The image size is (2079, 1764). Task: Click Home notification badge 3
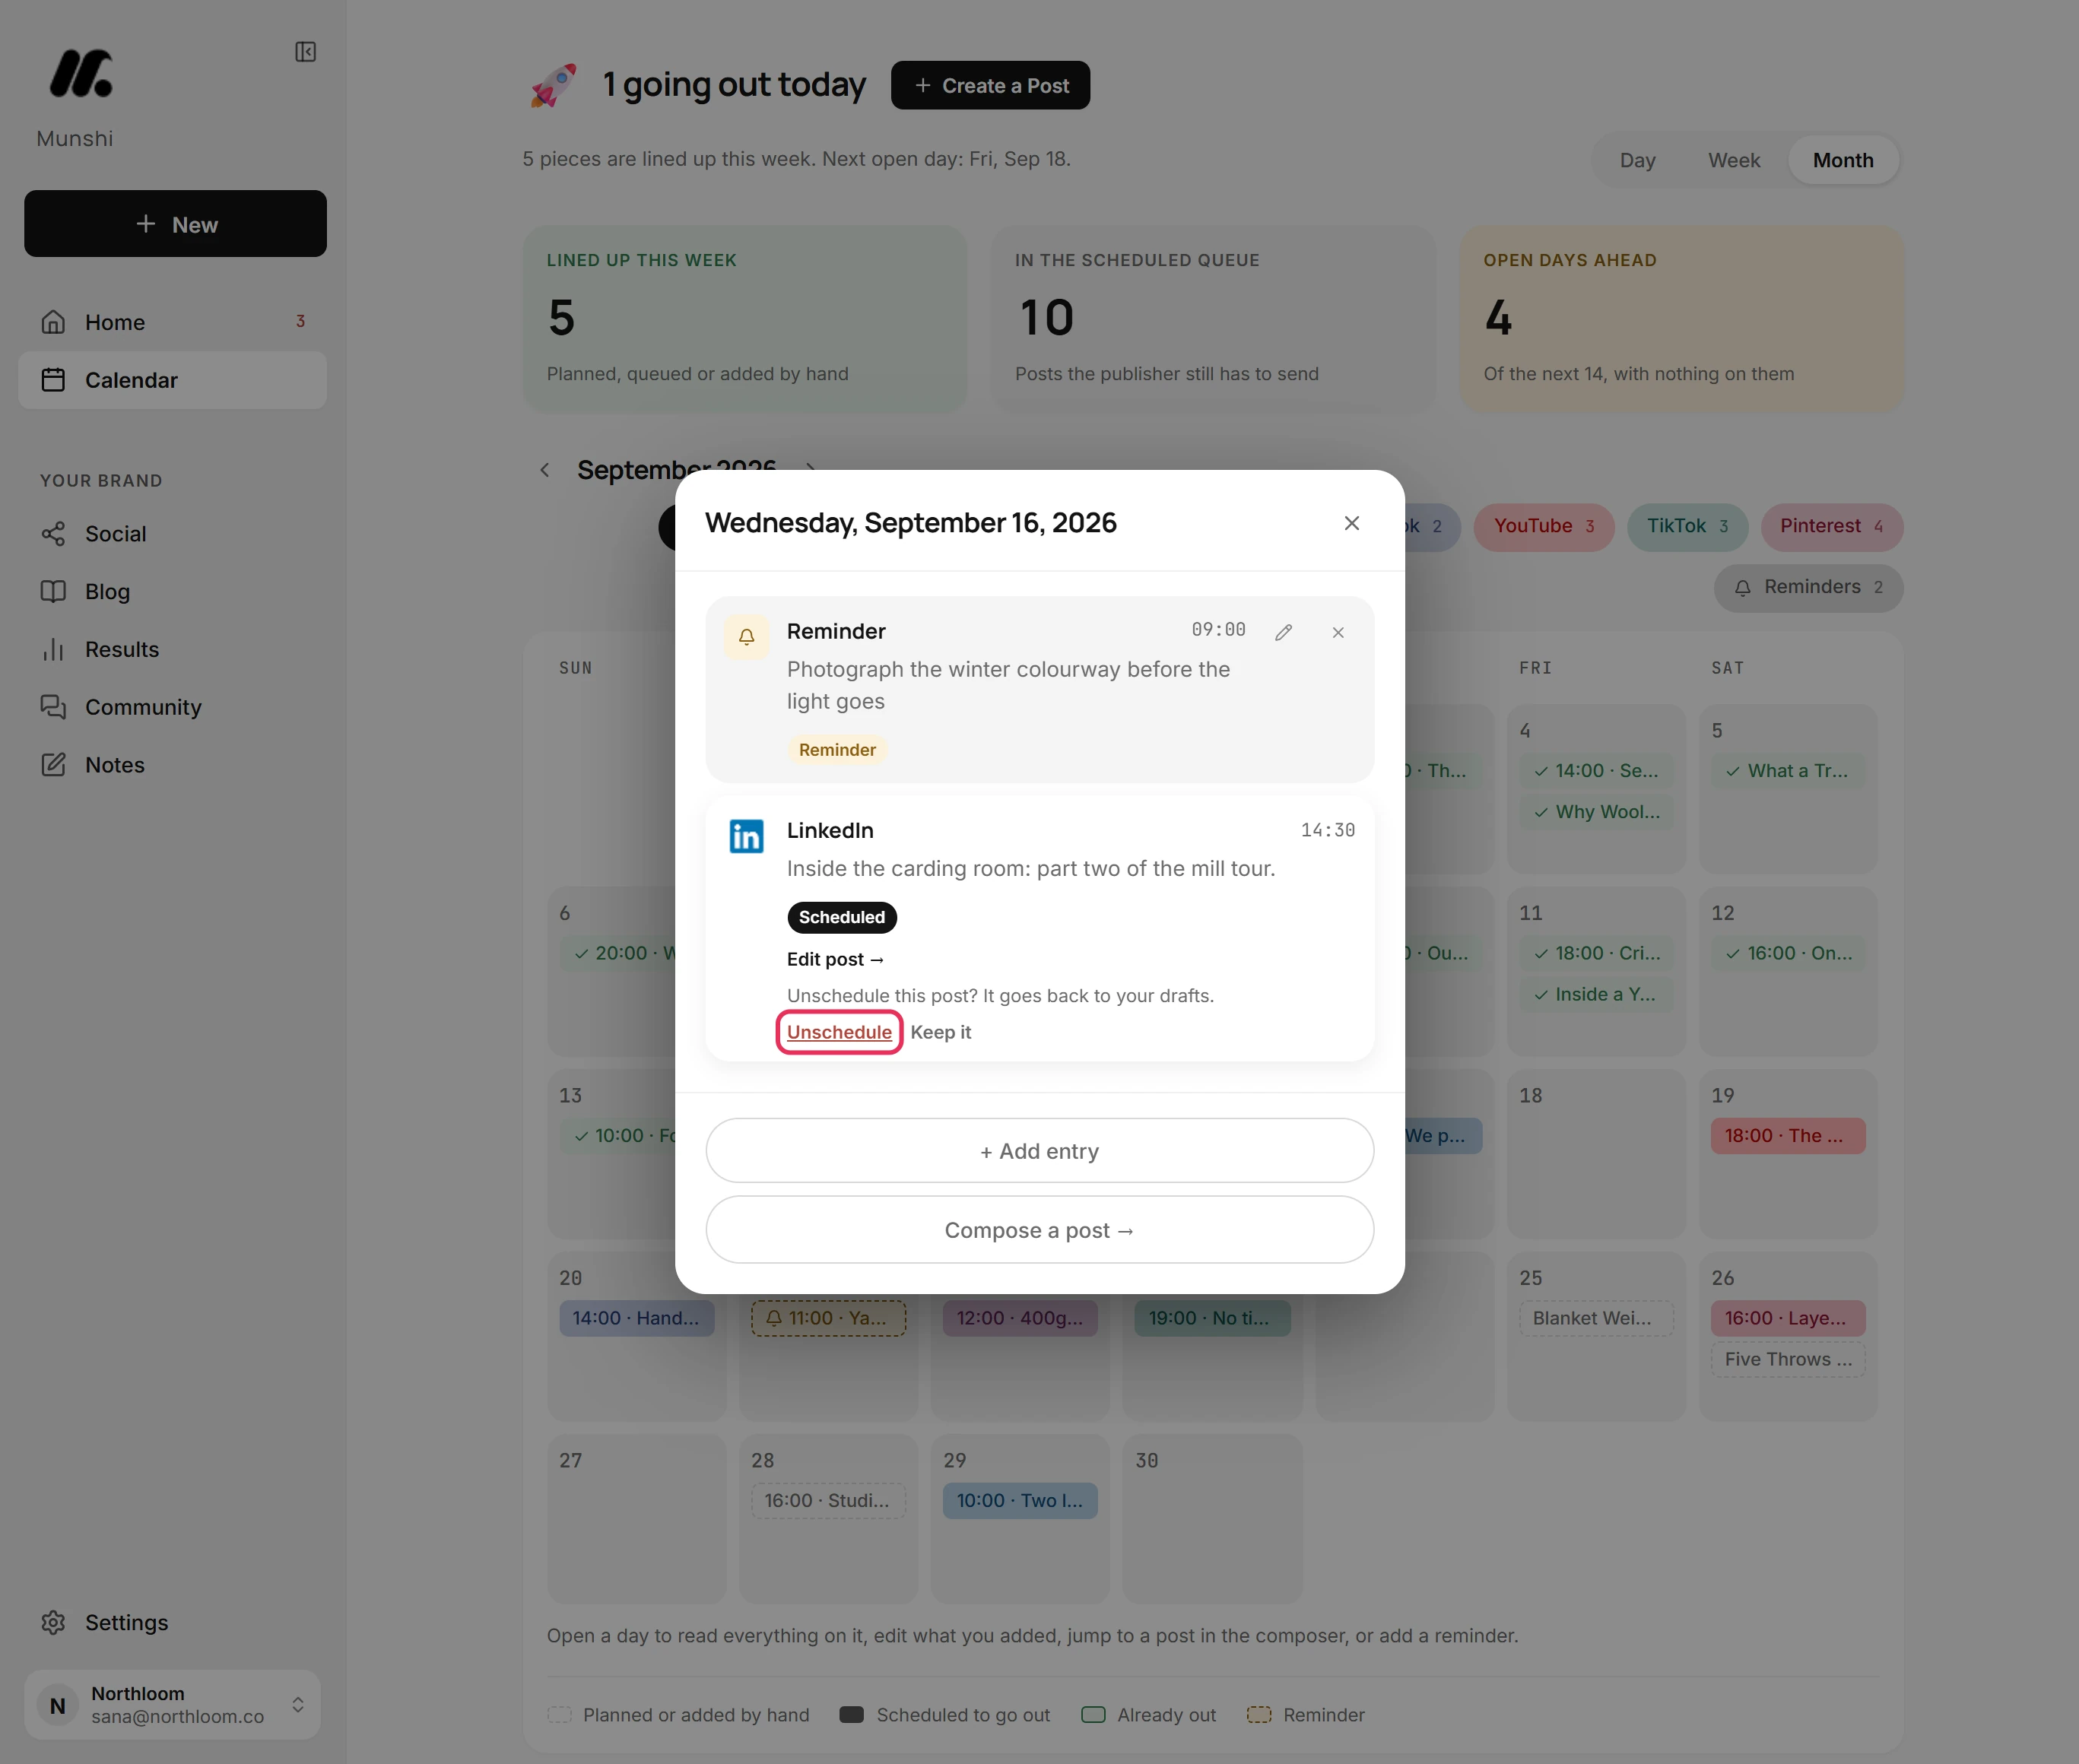(300, 322)
